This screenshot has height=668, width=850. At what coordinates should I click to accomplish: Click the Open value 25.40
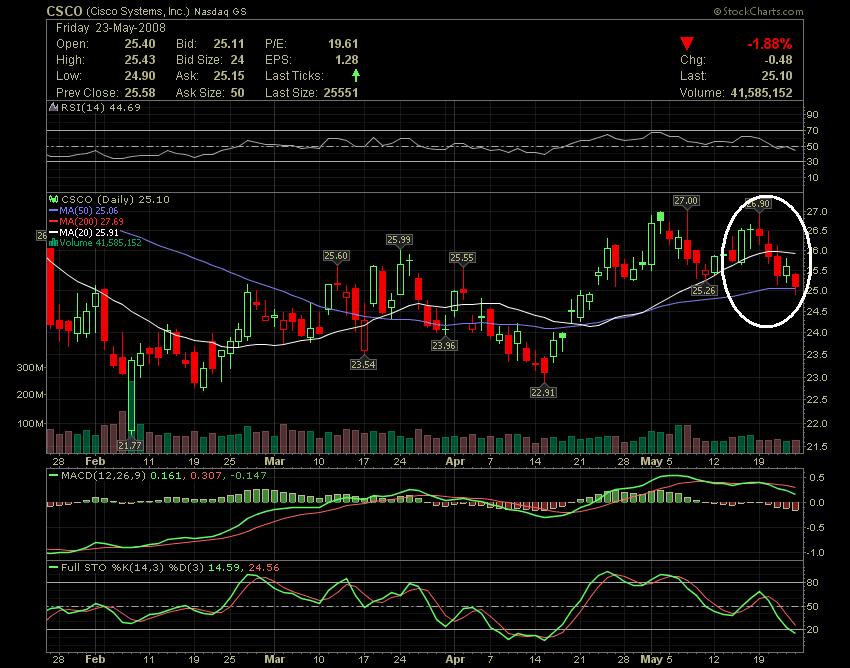pos(140,44)
